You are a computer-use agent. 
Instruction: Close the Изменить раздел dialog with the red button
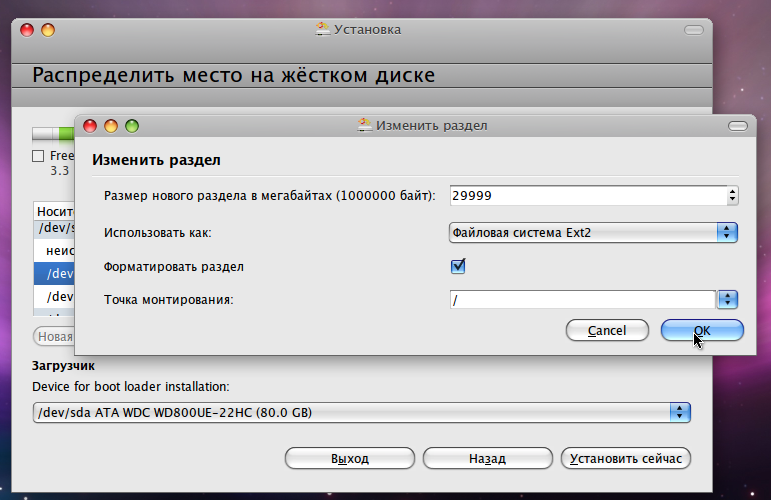point(89,126)
